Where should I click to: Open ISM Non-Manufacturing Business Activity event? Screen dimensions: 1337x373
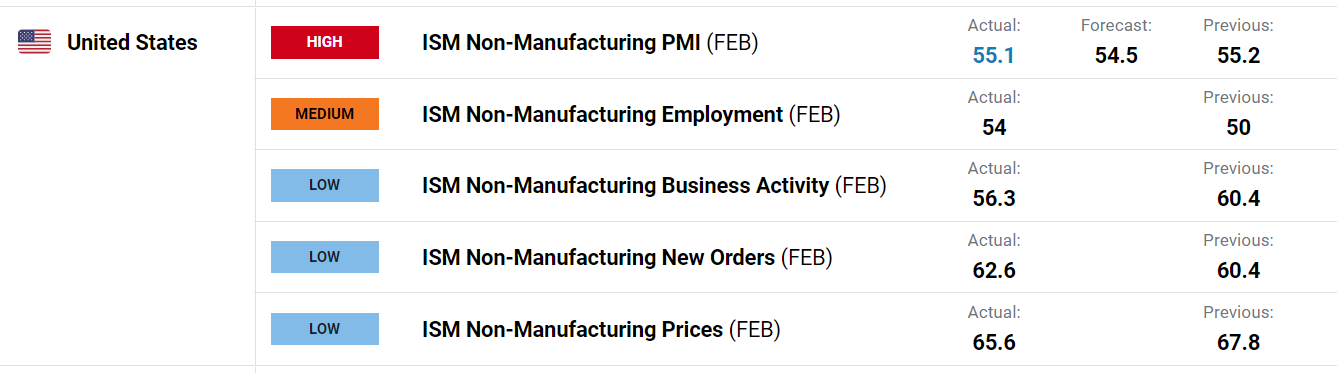[654, 186]
